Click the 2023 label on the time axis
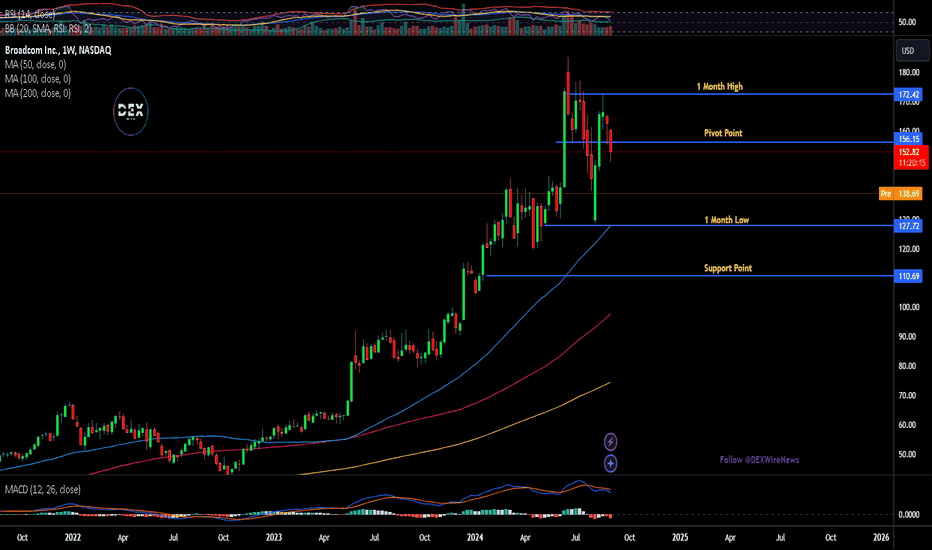The image size is (932, 550). (x=274, y=538)
